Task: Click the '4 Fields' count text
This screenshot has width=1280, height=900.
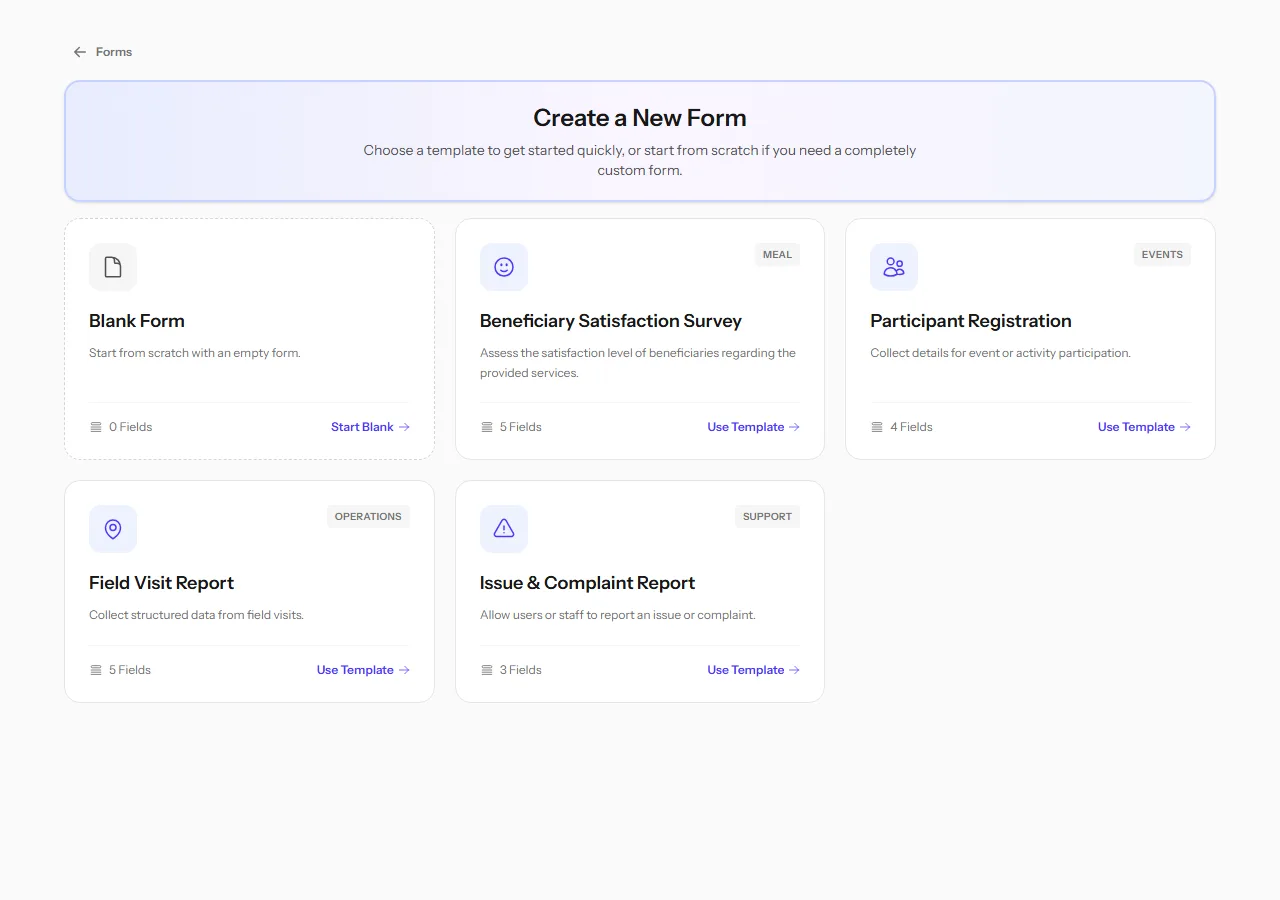Action: point(911,427)
